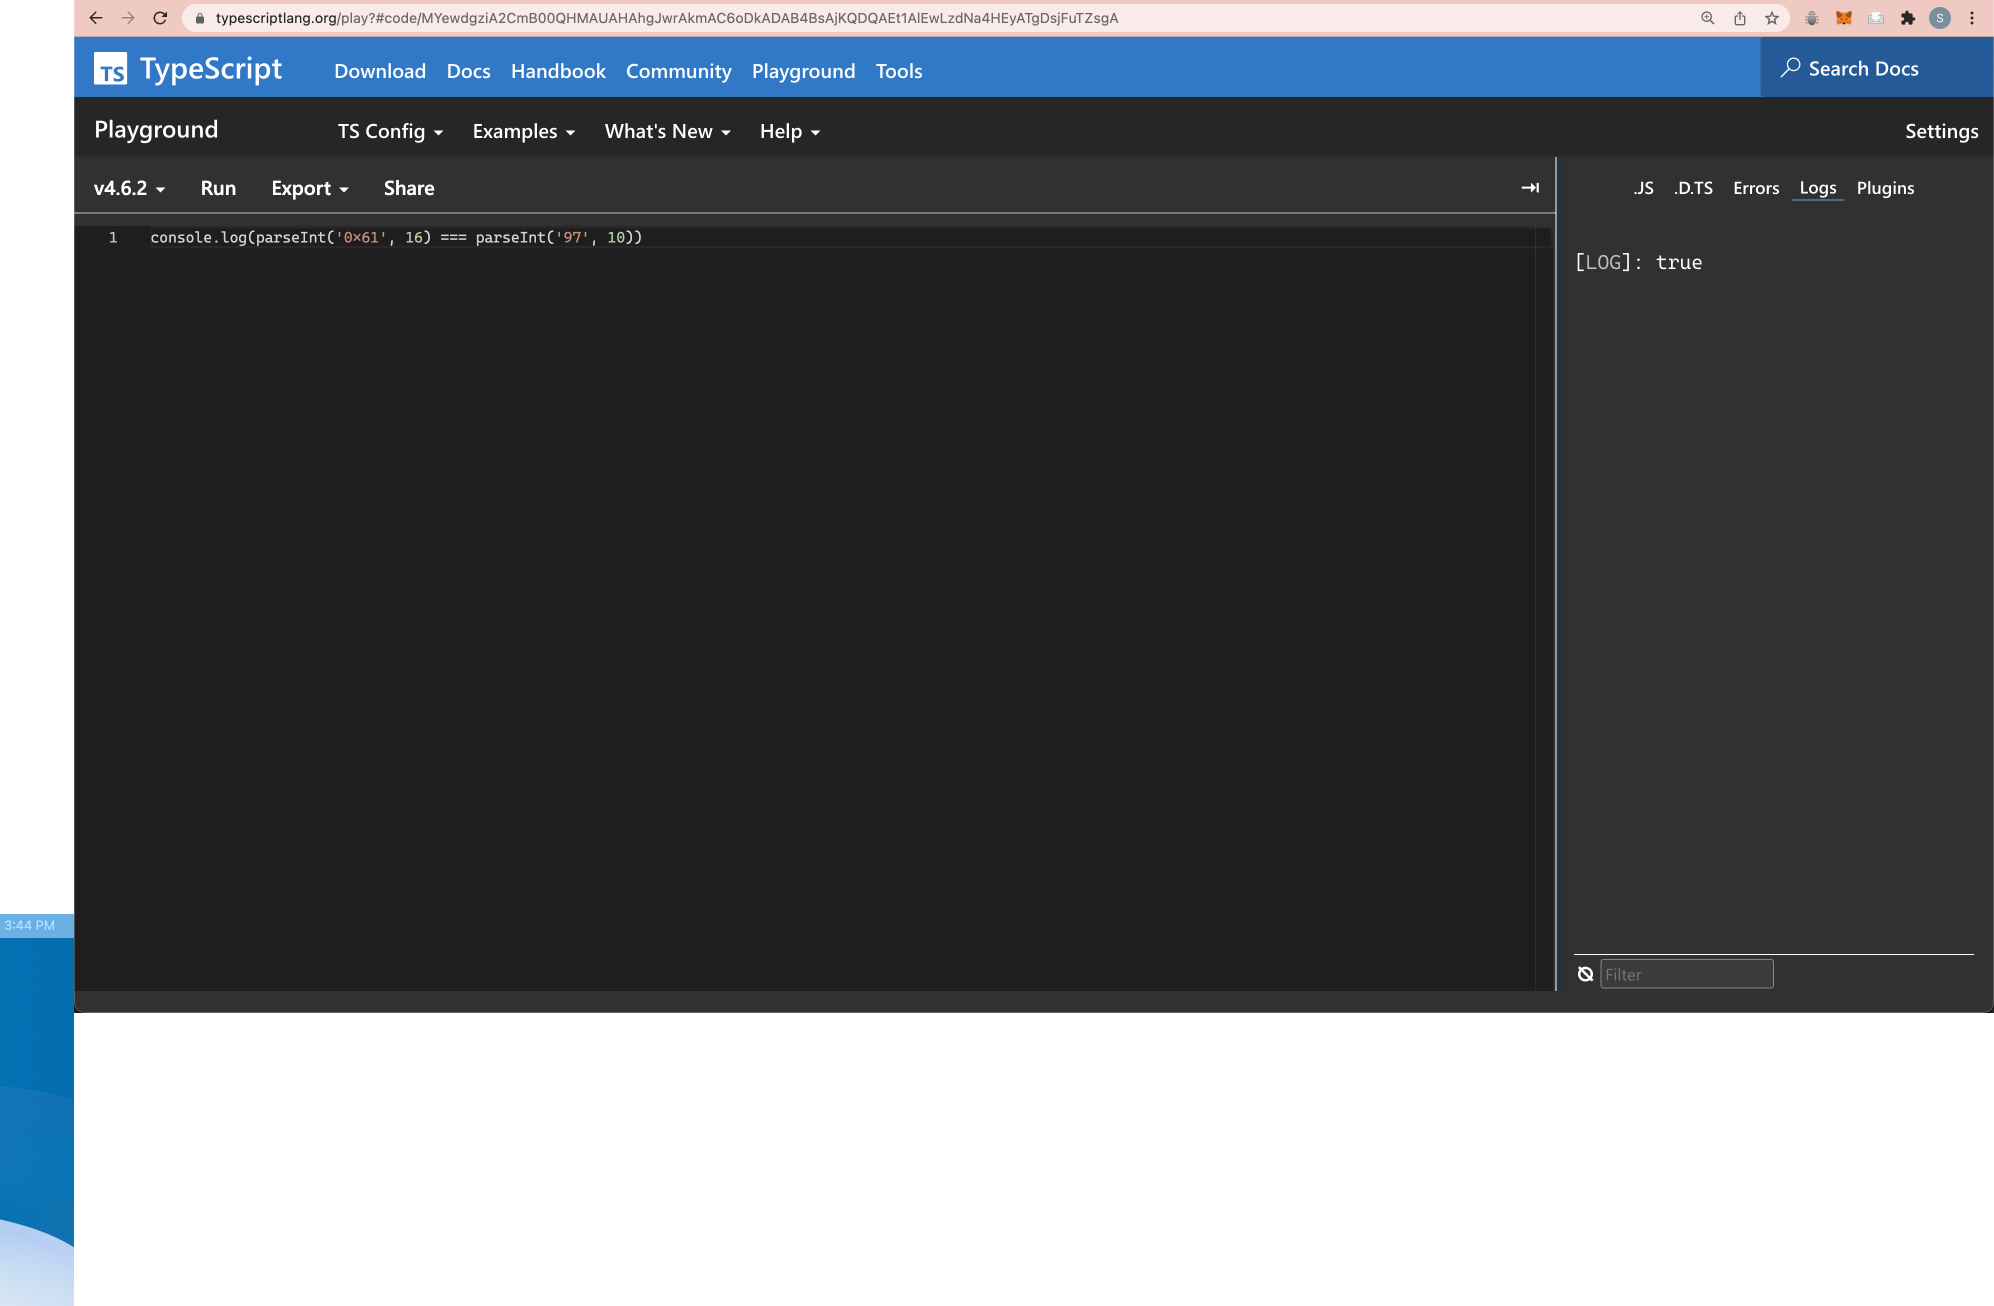Bookmark this page with the star

click(1772, 17)
